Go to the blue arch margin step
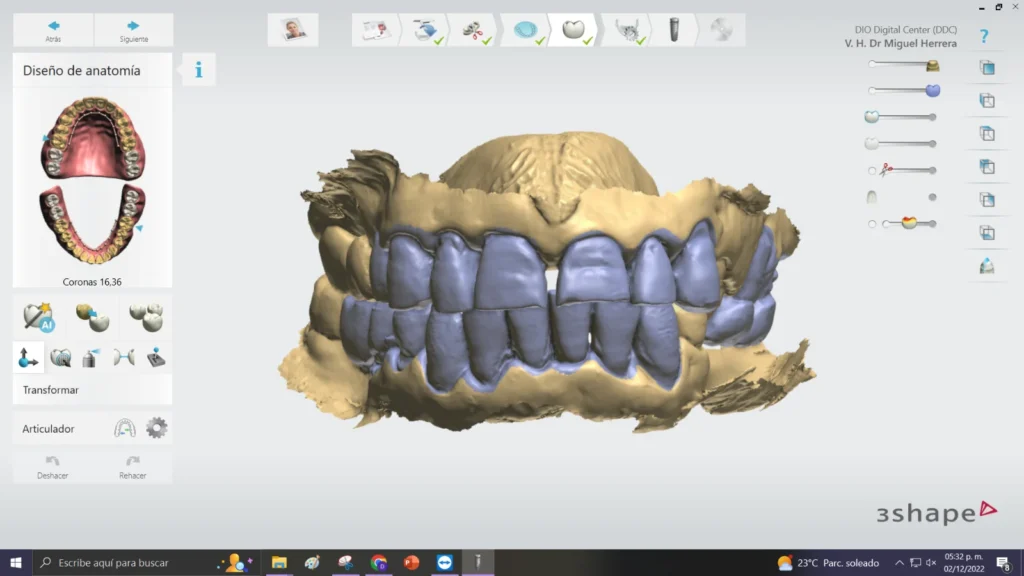 pos(526,30)
